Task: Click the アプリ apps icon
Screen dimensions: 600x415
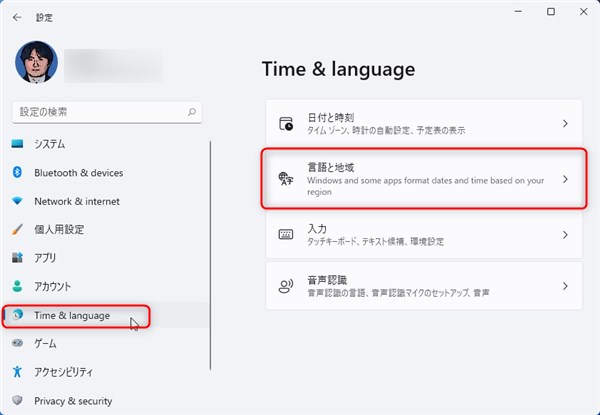Action: pos(17,257)
